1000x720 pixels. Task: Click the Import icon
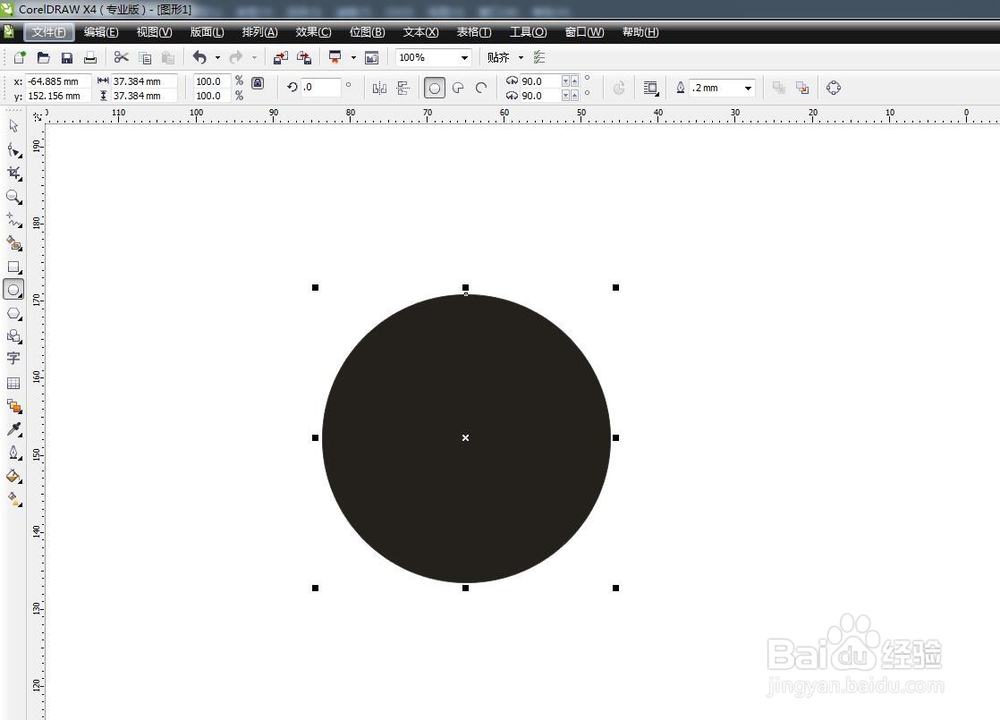point(281,57)
